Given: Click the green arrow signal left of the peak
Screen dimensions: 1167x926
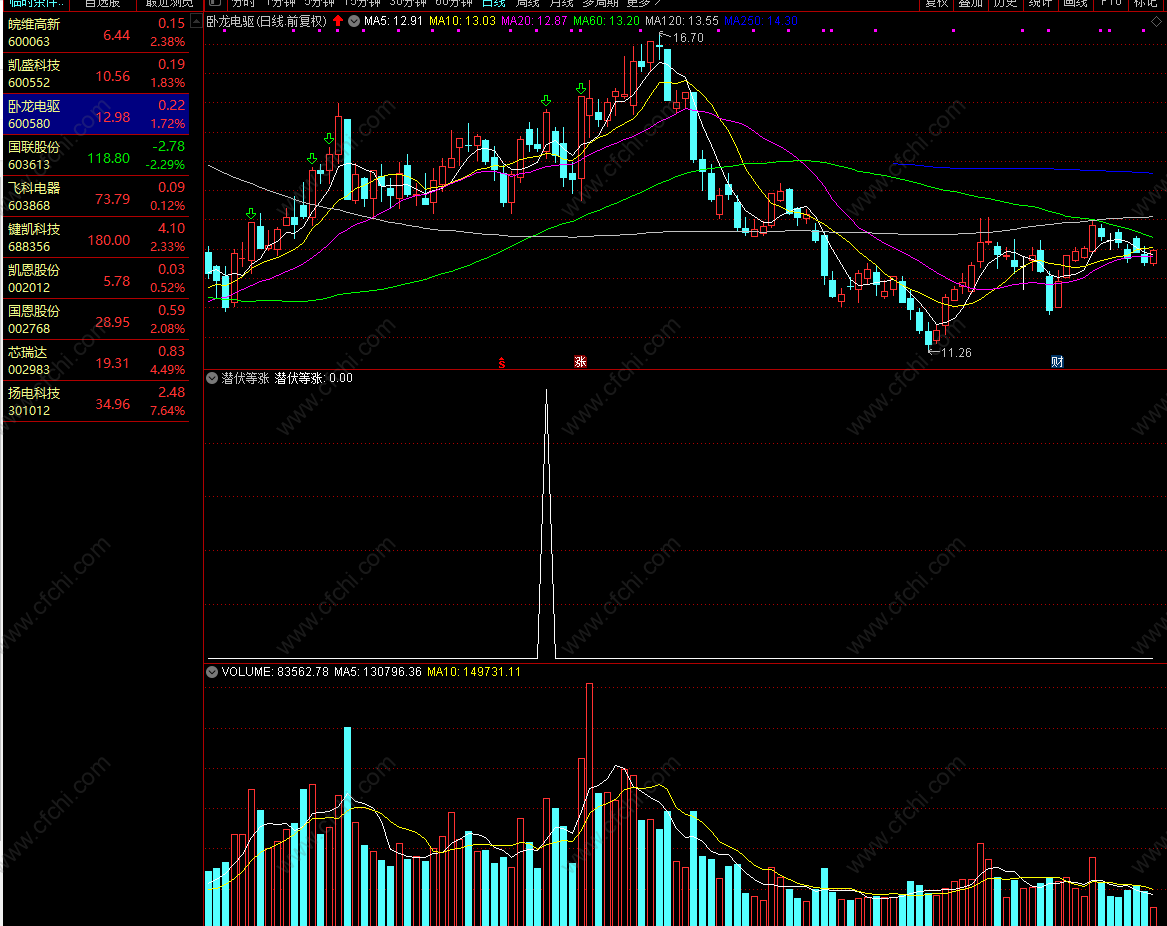Looking at the screenshot, I should (x=546, y=100).
